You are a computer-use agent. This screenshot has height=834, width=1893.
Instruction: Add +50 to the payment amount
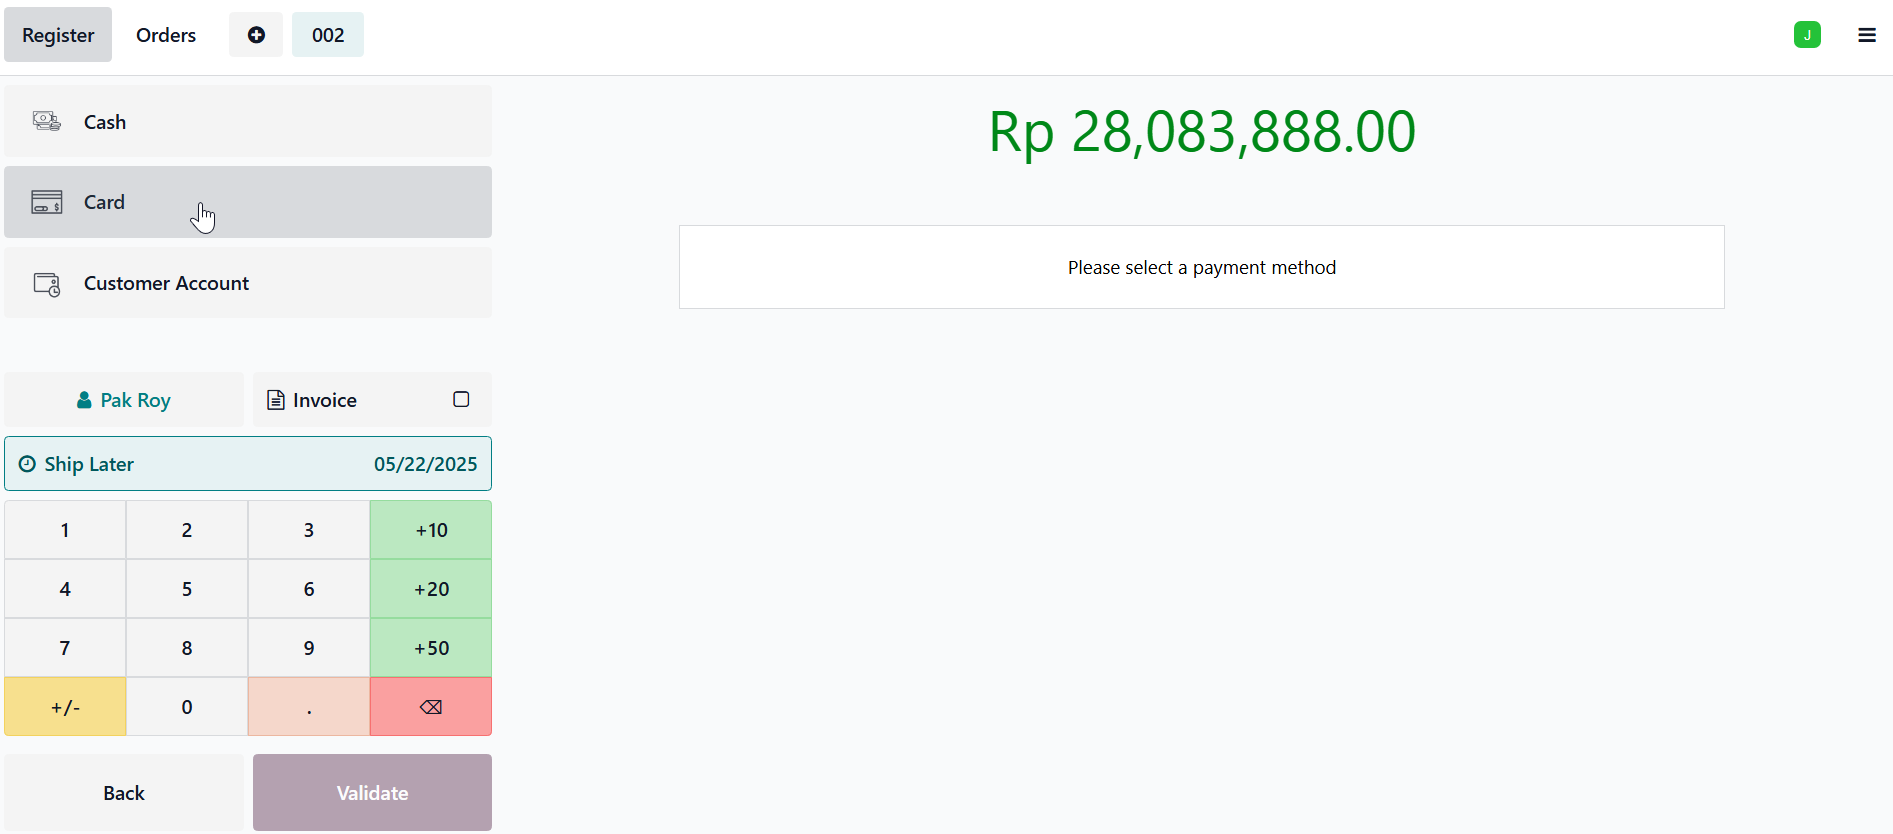click(431, 648)
